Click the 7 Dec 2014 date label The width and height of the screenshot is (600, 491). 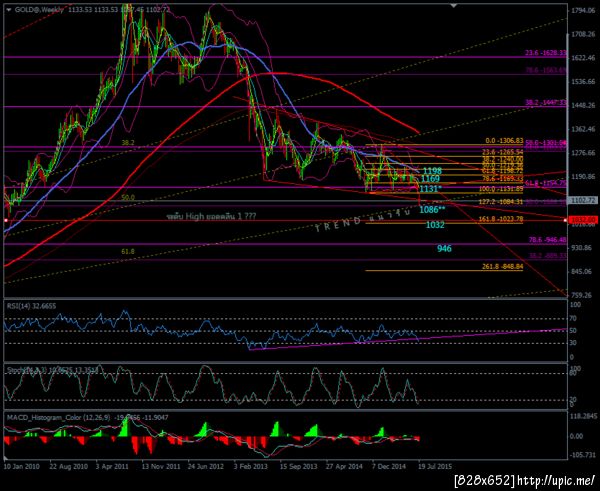click(389, 467)
